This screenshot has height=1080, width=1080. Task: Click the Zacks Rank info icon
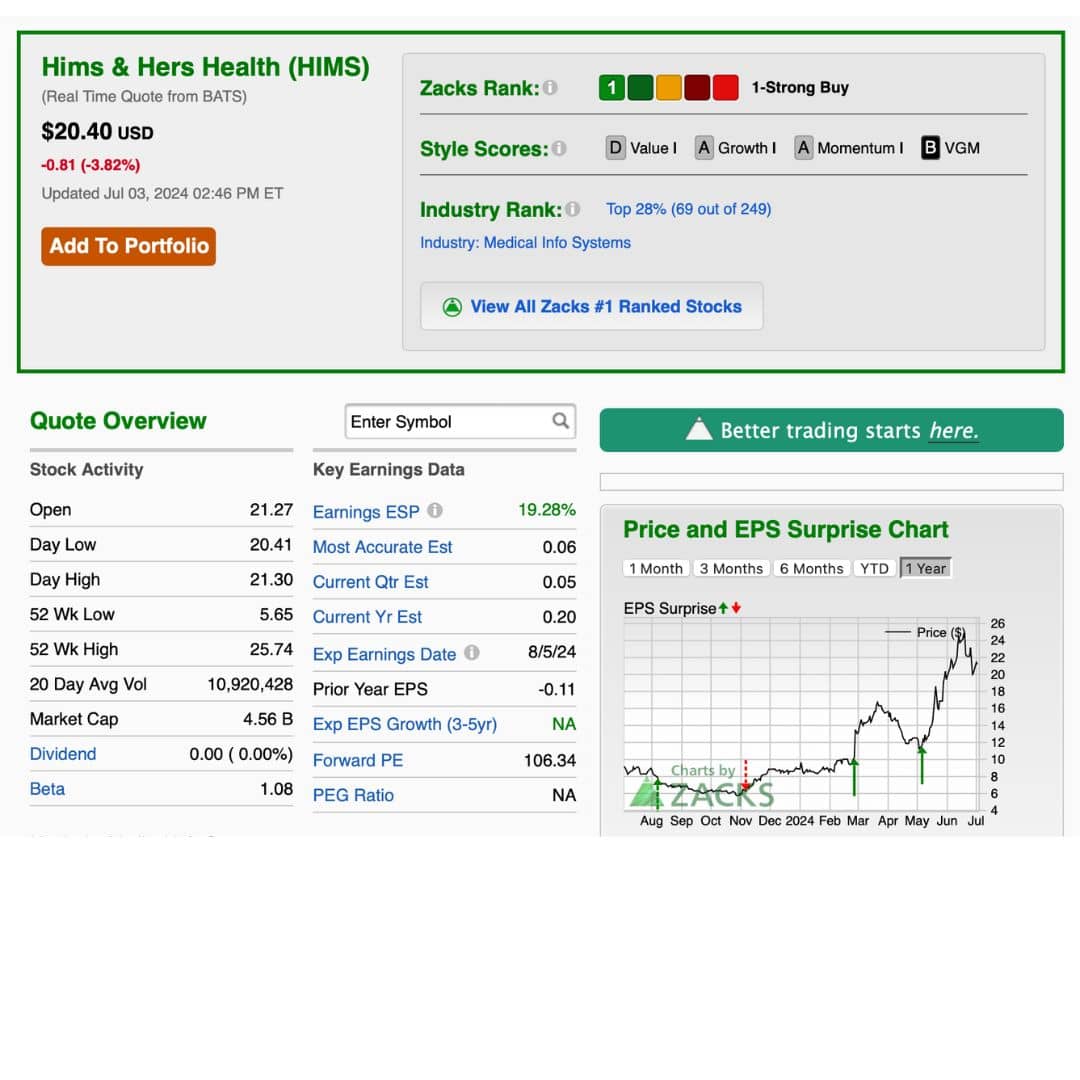pyautogui.click(x=550, y=87)
